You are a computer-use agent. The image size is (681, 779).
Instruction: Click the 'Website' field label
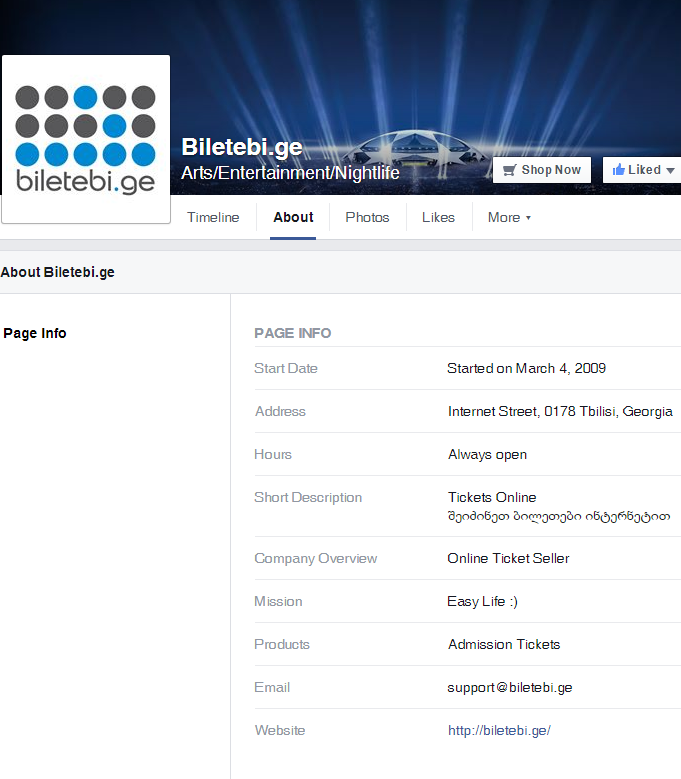click(x=280, y=730)
